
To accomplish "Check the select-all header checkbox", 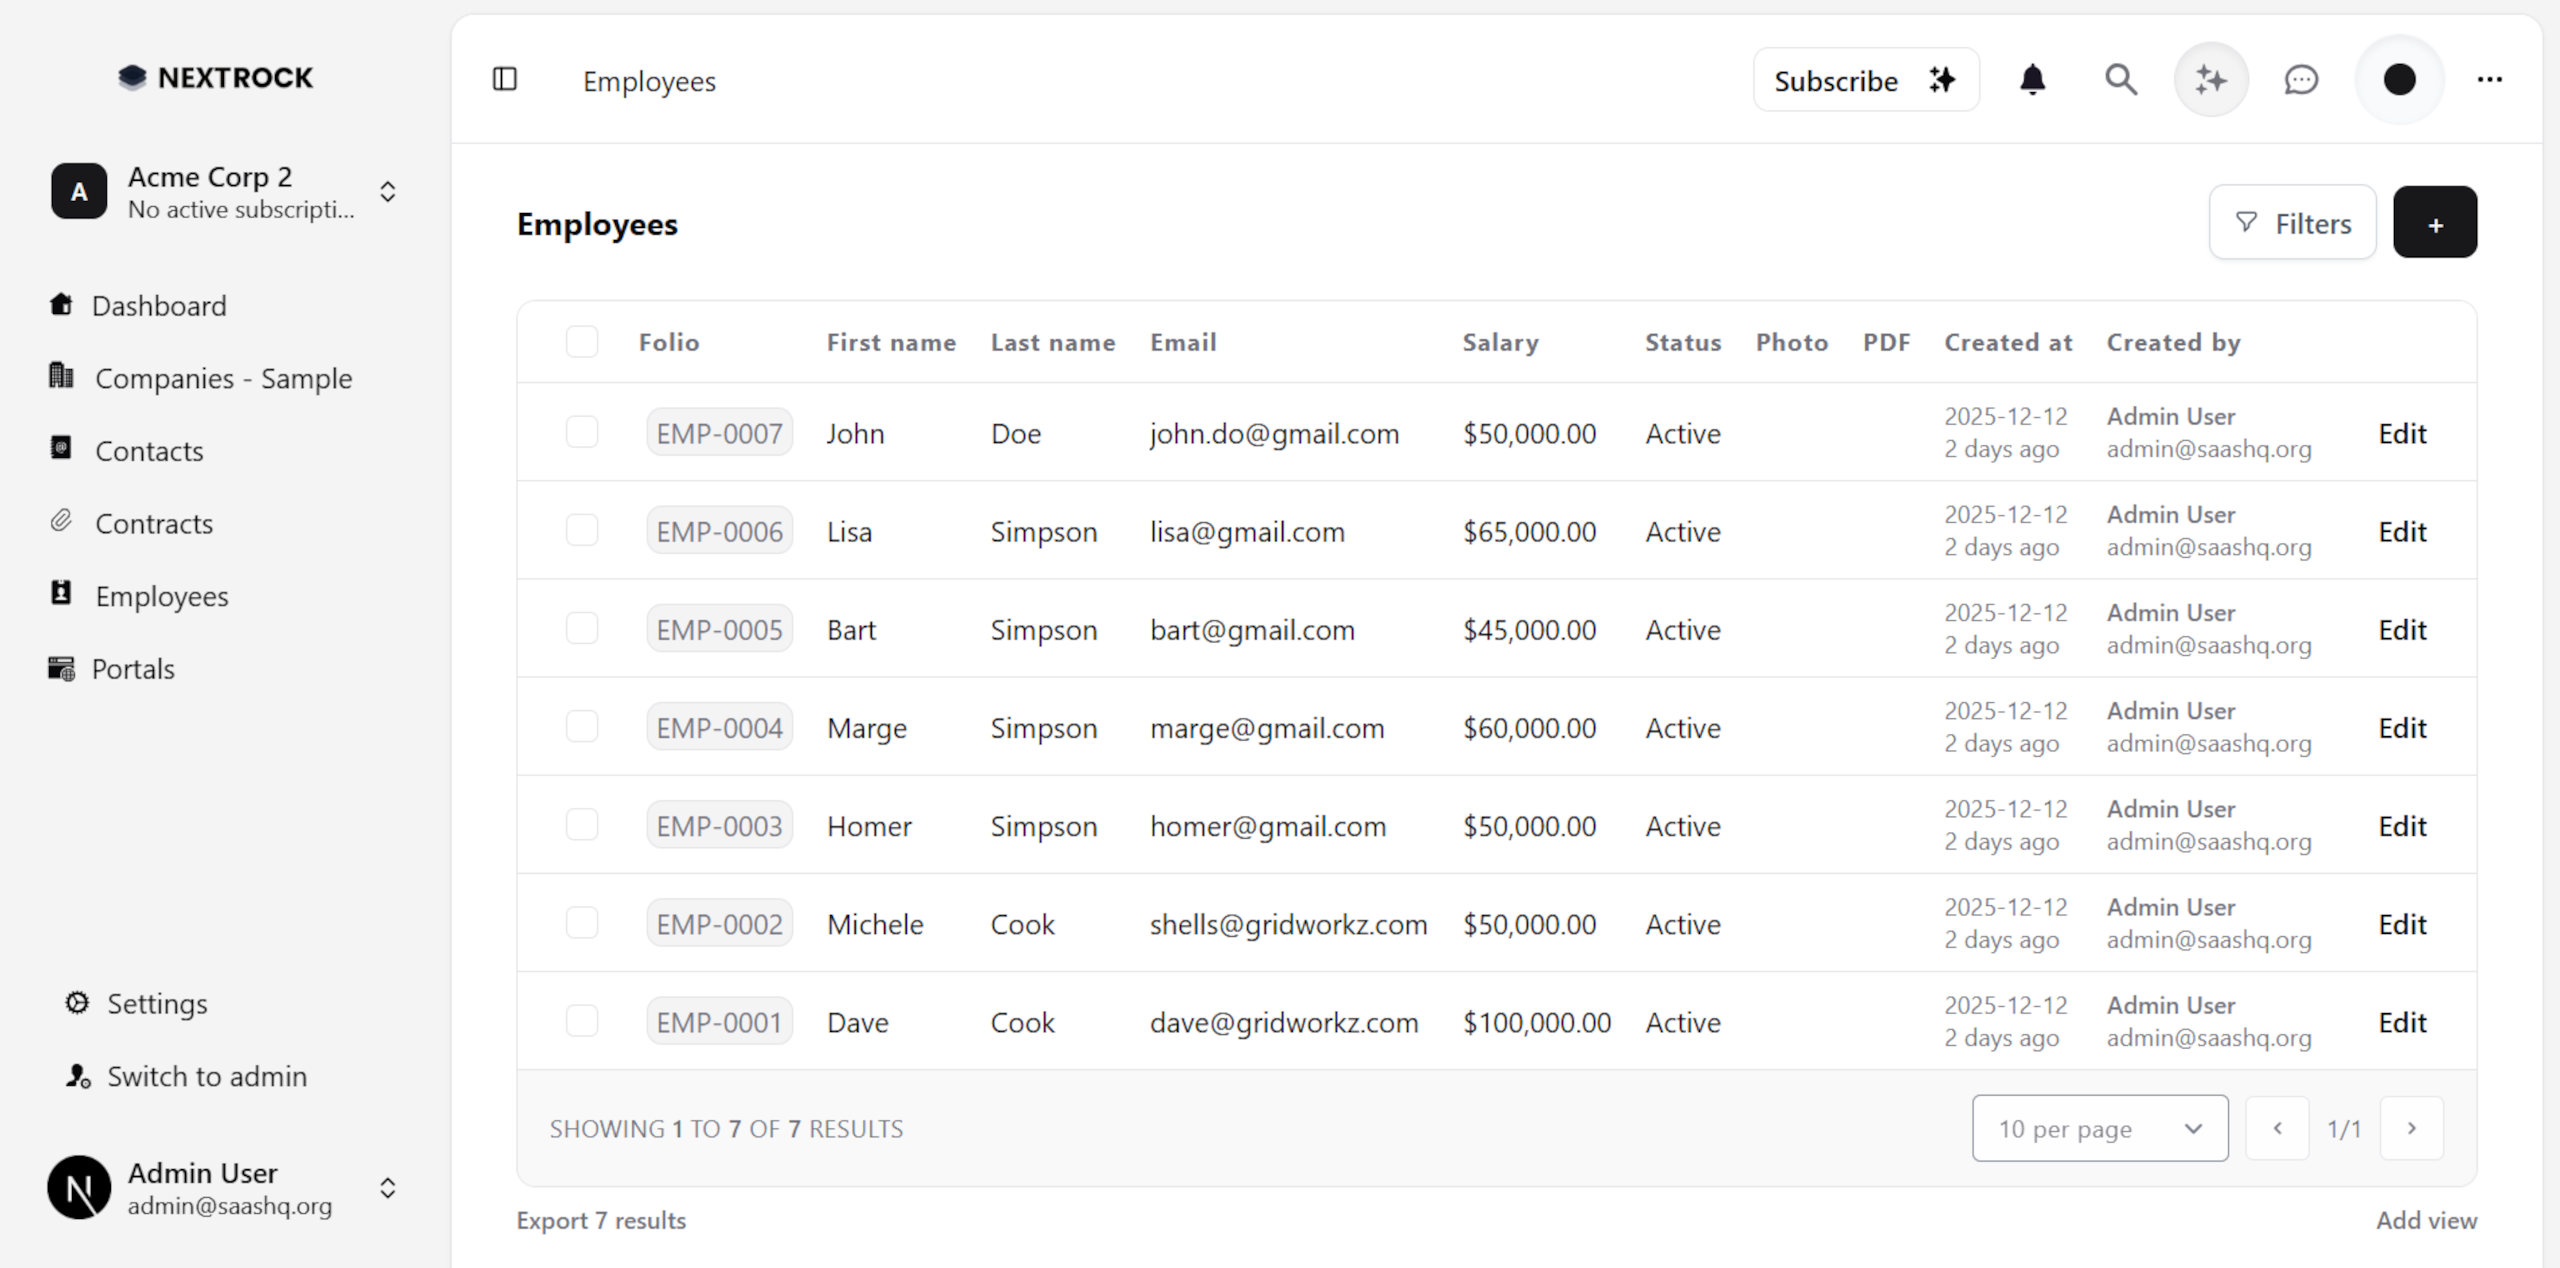I will click(582, 342).
